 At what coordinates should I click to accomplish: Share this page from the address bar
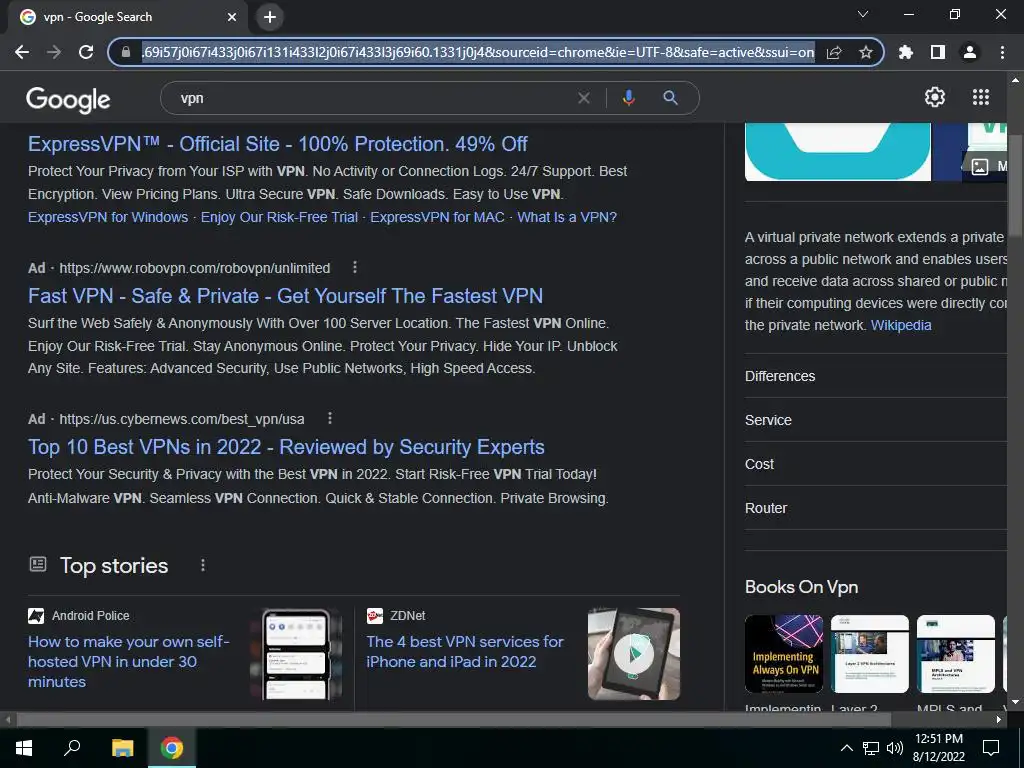834,52
